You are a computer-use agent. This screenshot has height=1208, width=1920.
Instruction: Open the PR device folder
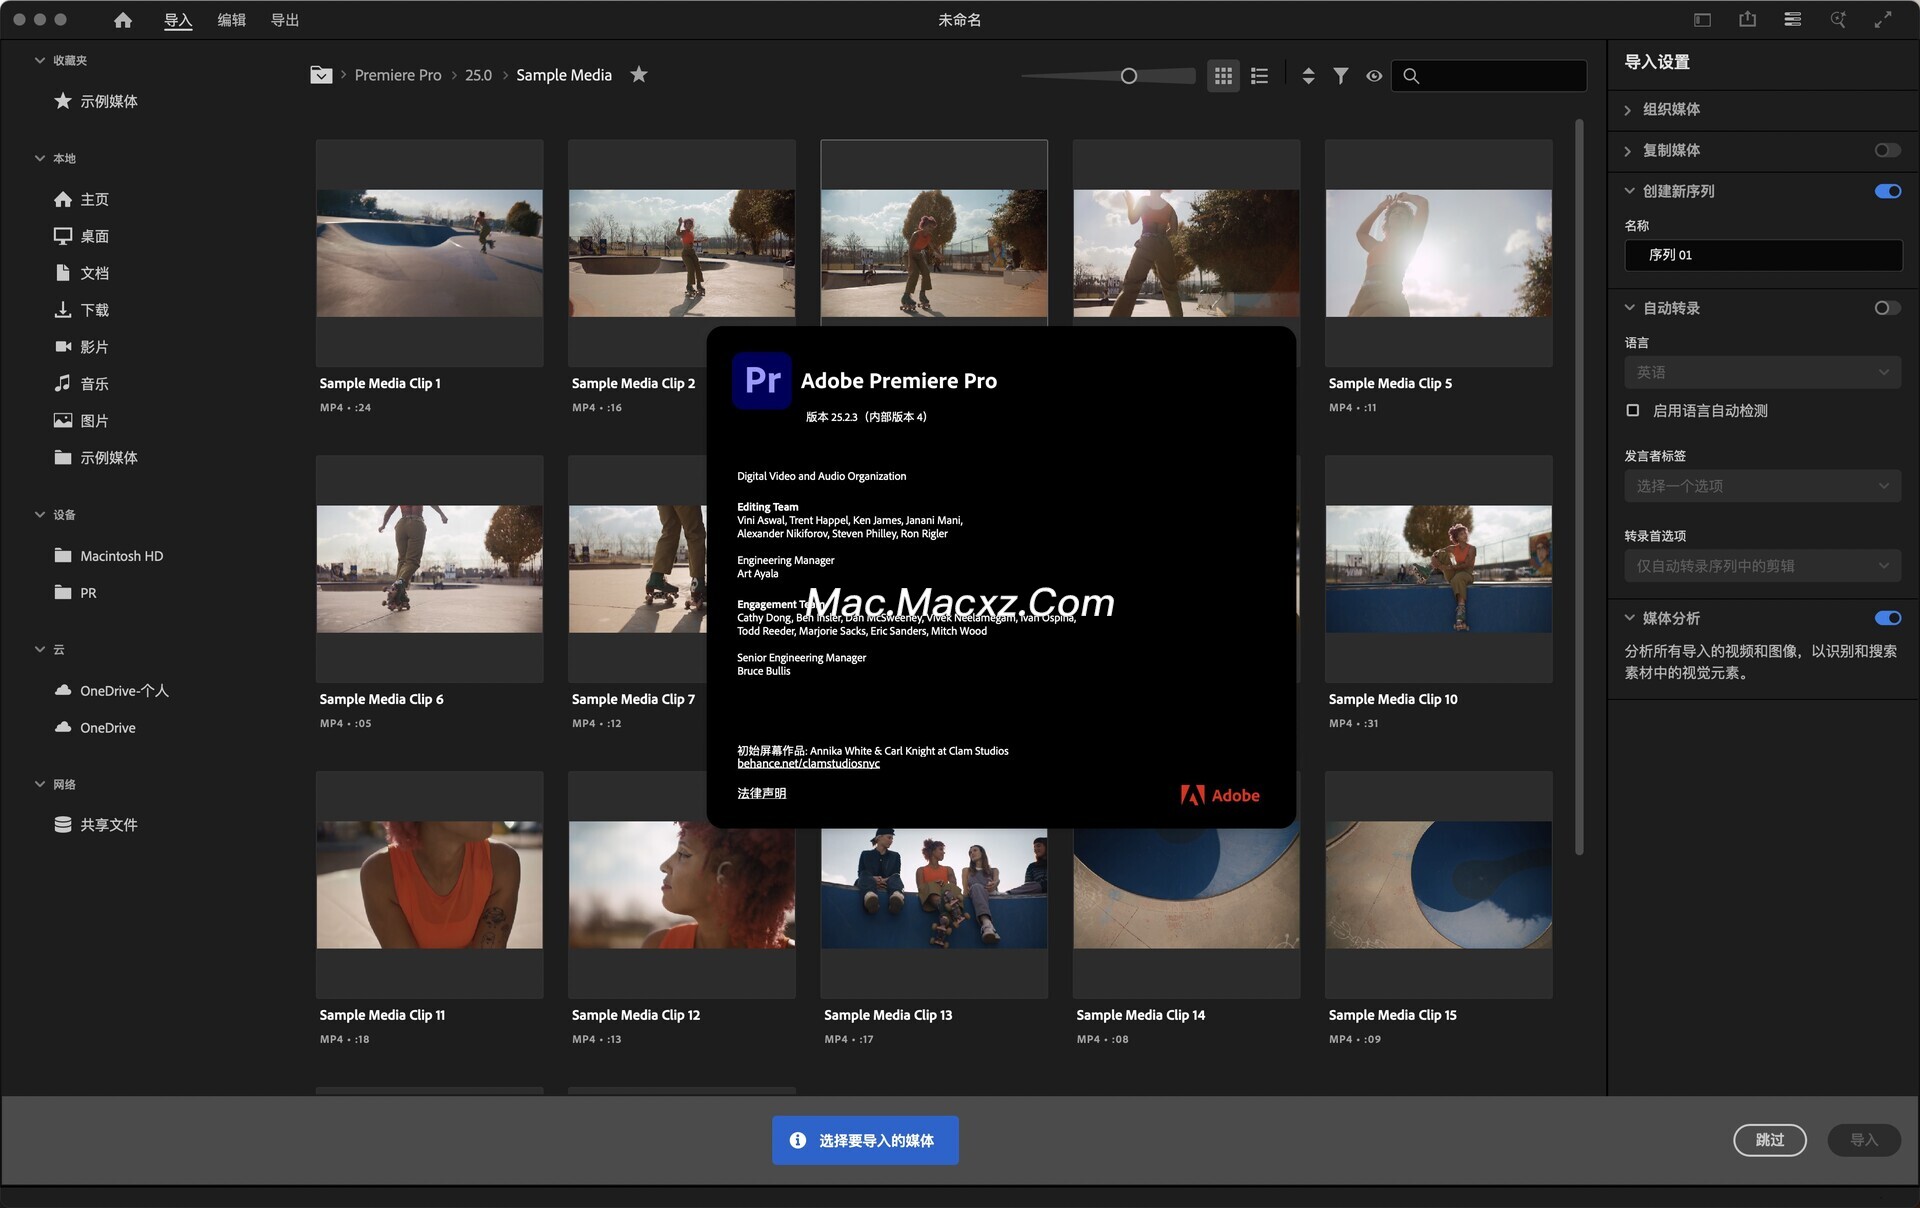76,593
